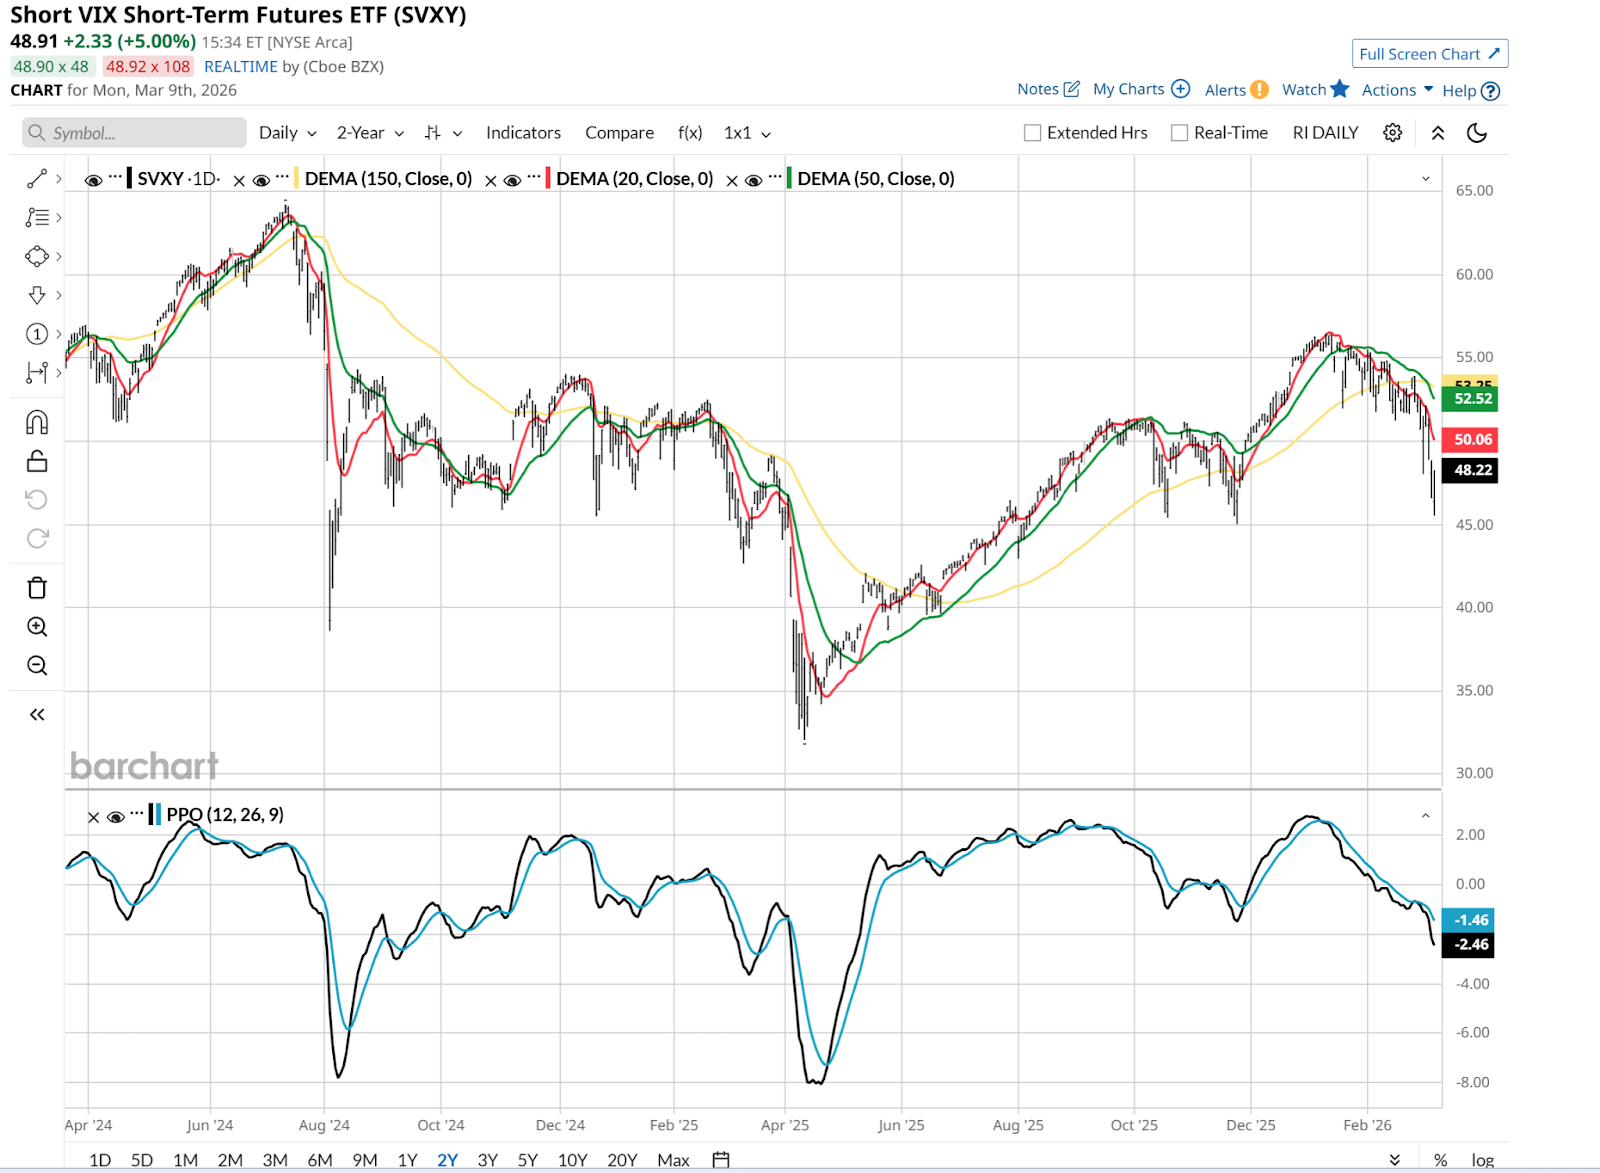Open the Help link
The width and height of the screenshot is (1600, 1173).
(1470, 91)
